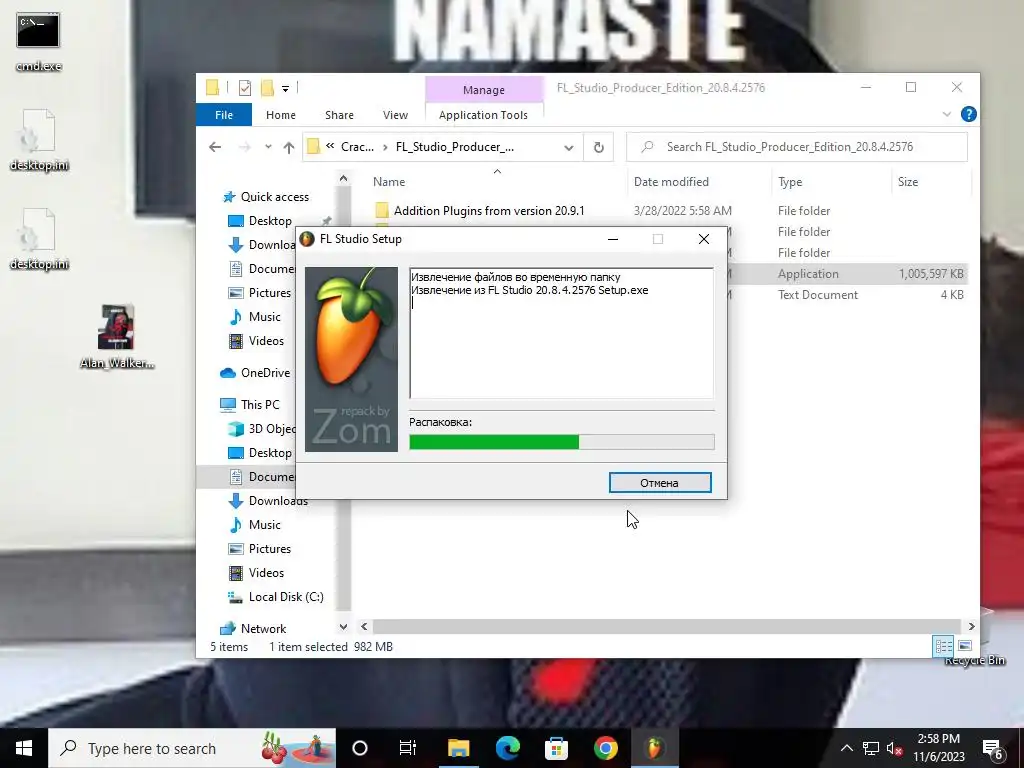Image resolution: width=1024 pixels, height=768 pixels.
Task: Open Microsoft Store from the taskbar
Action: (556, 748)
